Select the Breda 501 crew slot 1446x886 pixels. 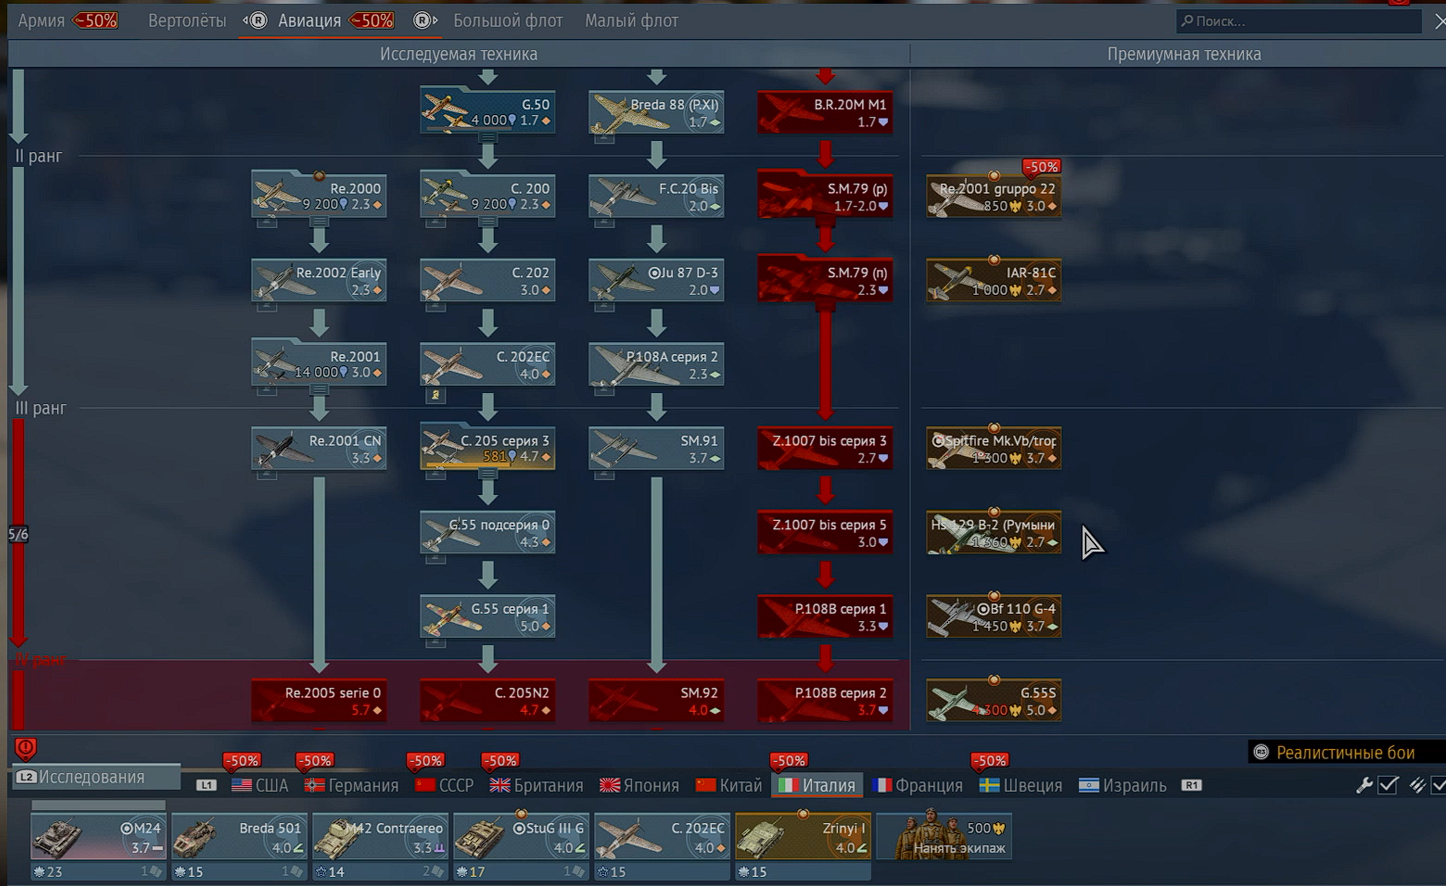[x=238, y=837]
